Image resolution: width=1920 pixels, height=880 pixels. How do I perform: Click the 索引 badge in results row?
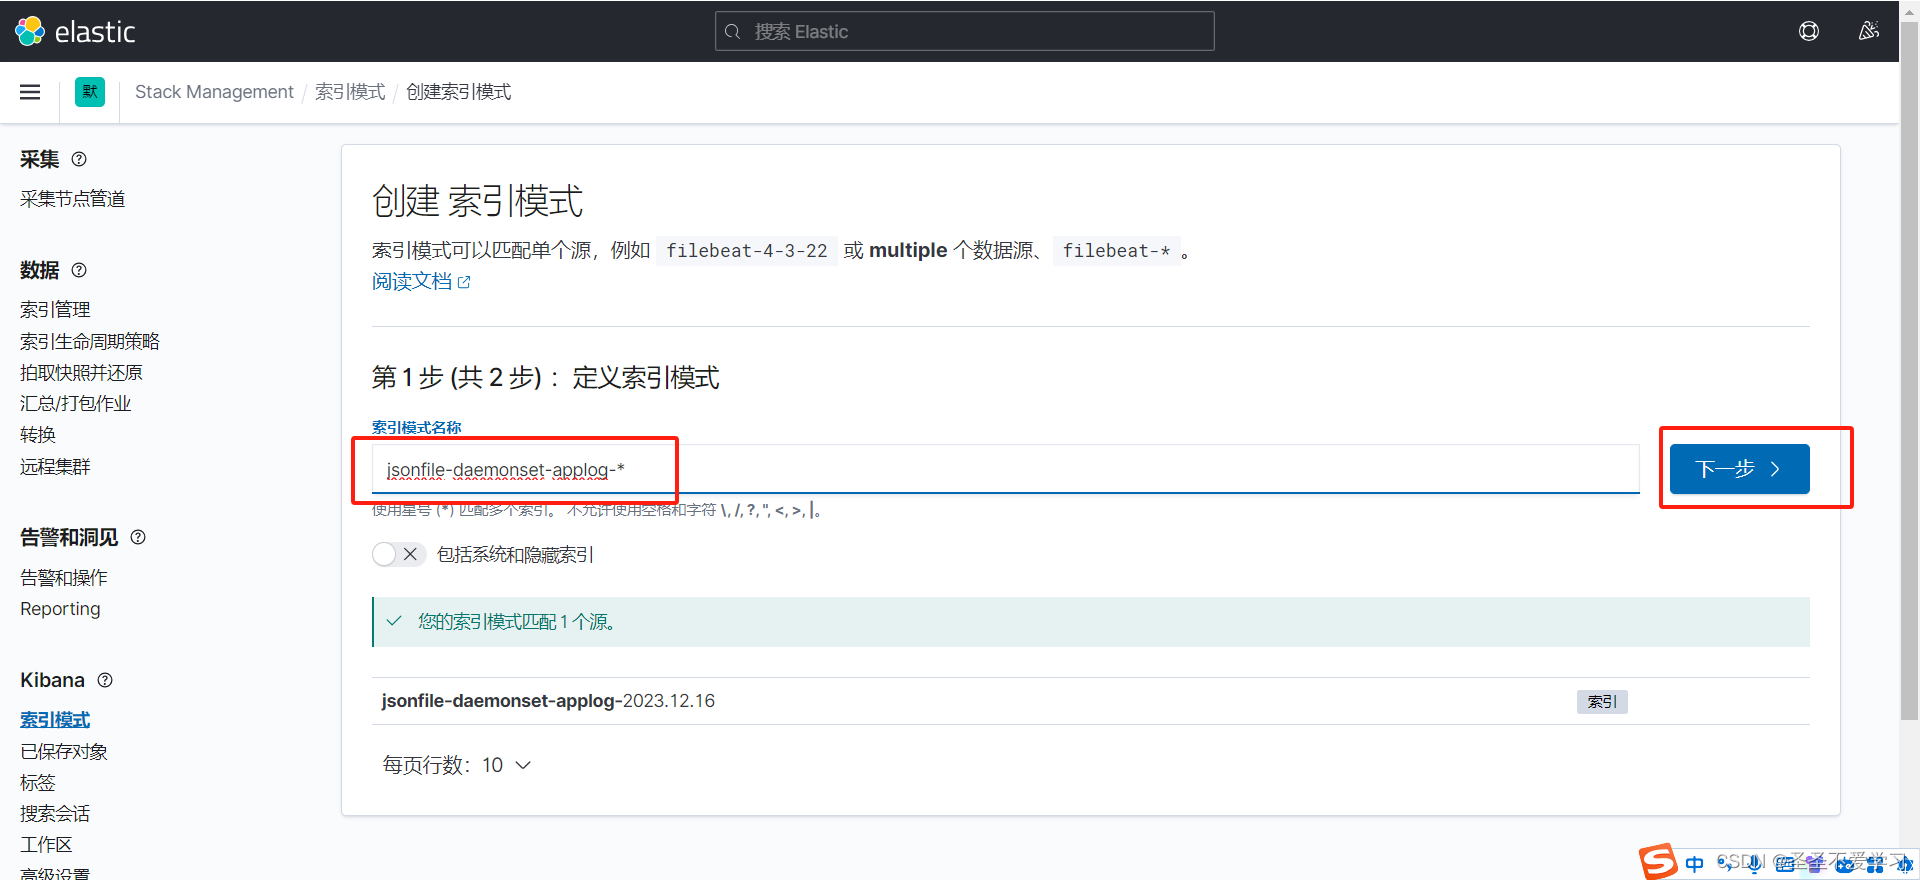coord(1602,702)
